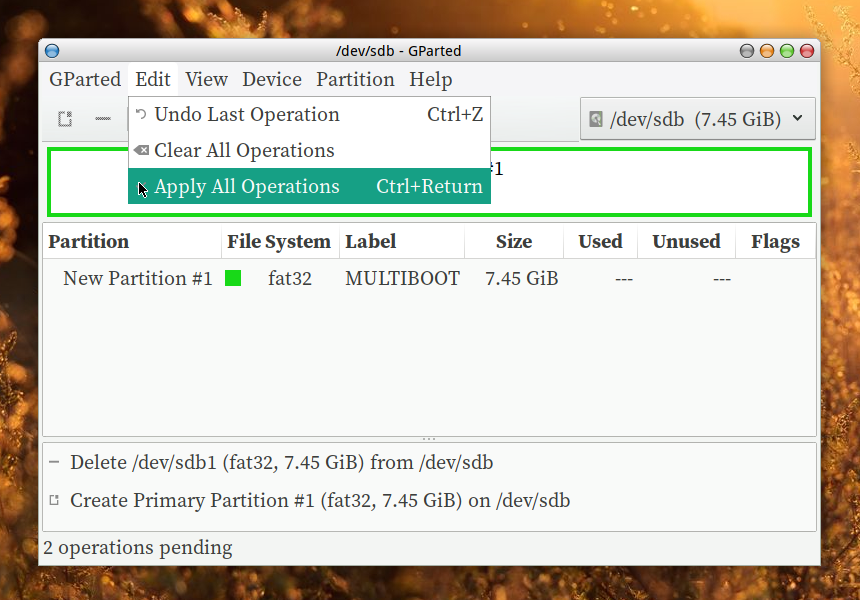Click the New partition toolbar icon

(65, 119)
